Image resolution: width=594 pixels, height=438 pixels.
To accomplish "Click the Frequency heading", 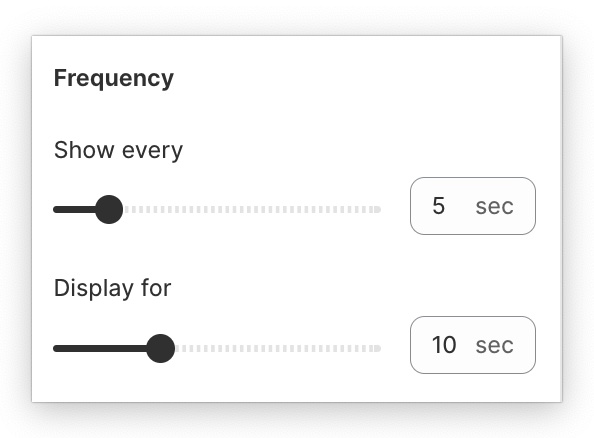I will (x=114, y=79).
